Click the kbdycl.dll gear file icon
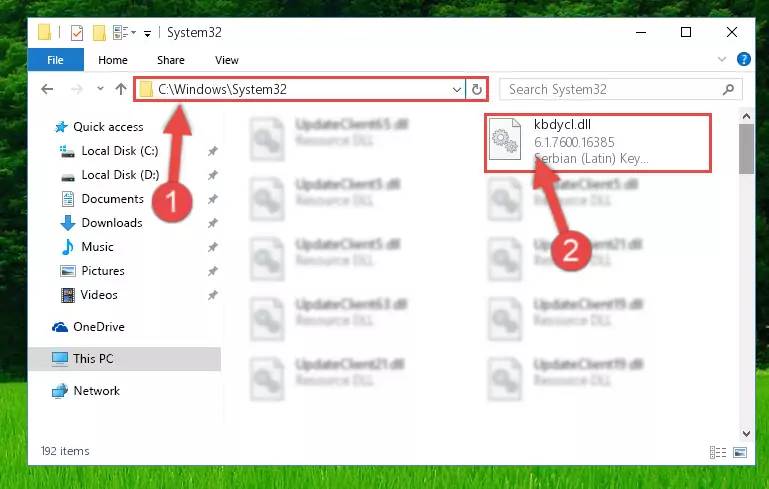The height and width of the screenshot is (489, 769). coord(505,139)
